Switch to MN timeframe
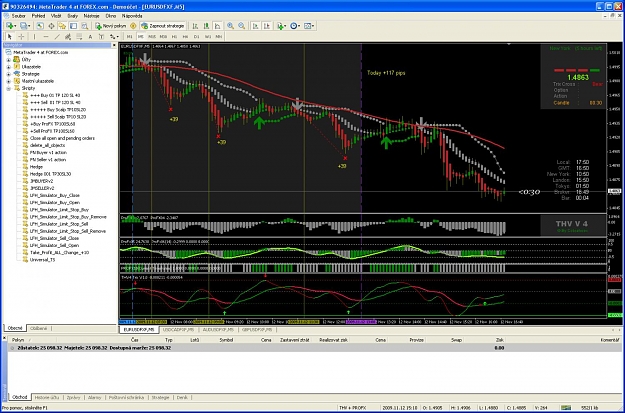 pyautogui.click(x=219, y=37)
